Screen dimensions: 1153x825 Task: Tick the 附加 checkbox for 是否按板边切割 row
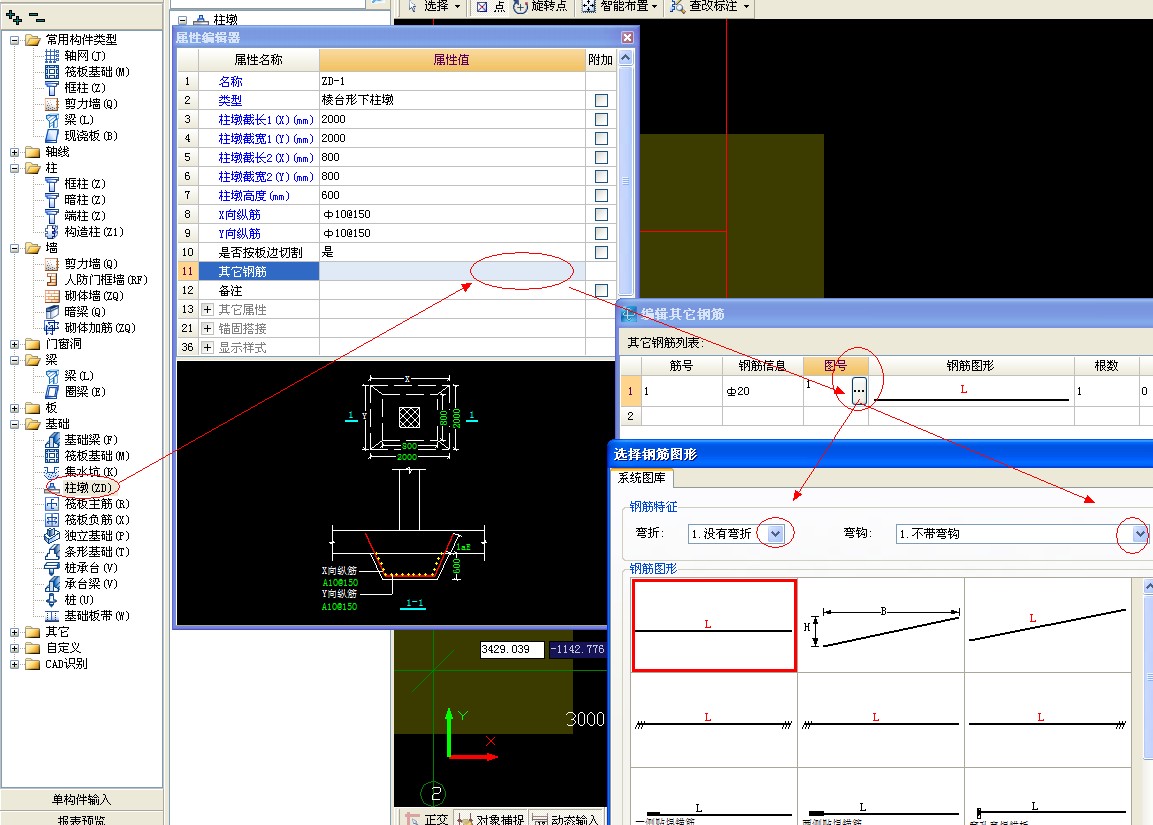point(602,252)
